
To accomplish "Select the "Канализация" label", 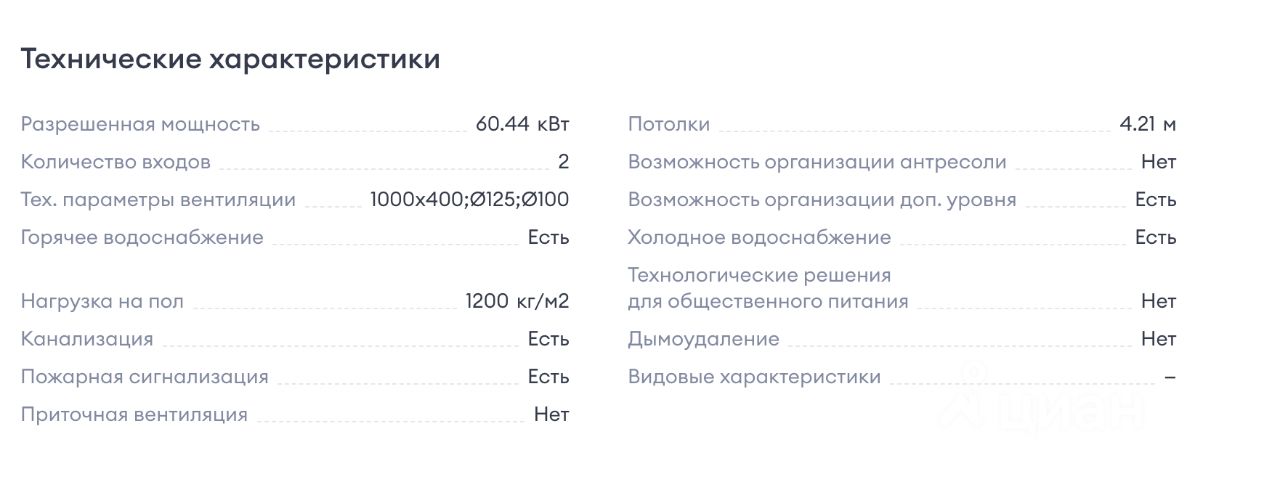I will 87,339.
